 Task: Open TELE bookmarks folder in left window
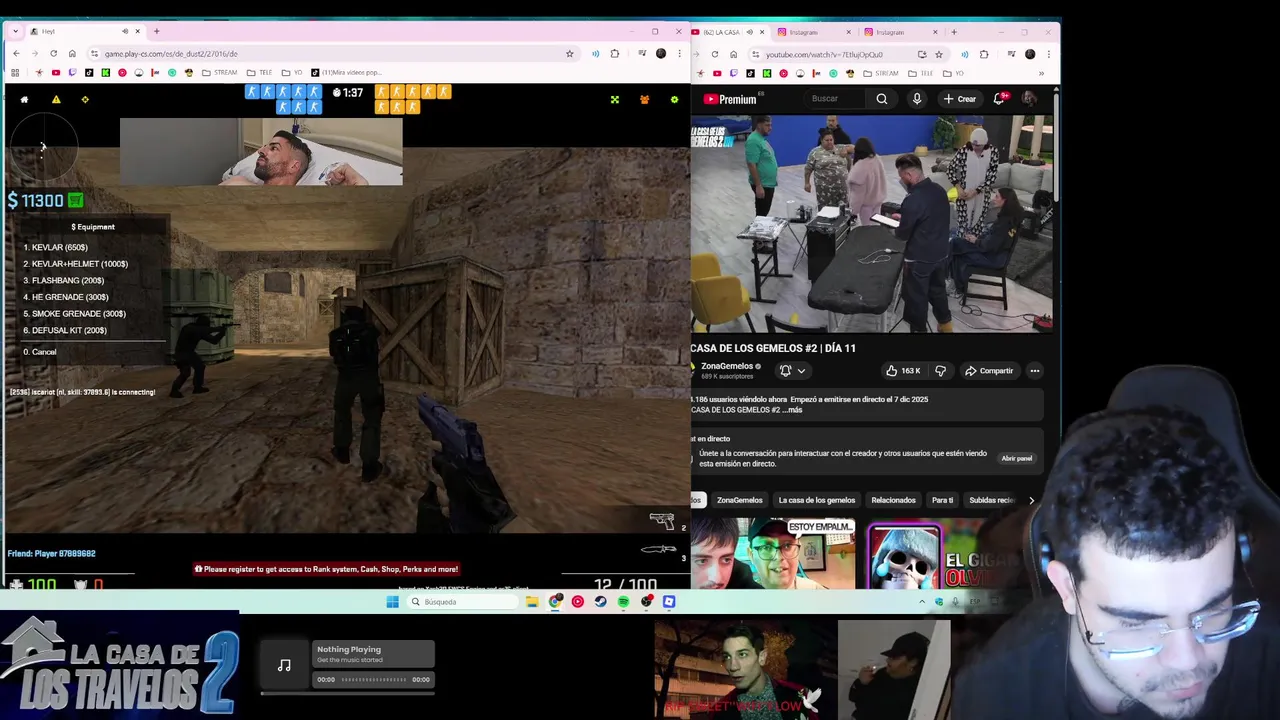click(x=259, y=73)
